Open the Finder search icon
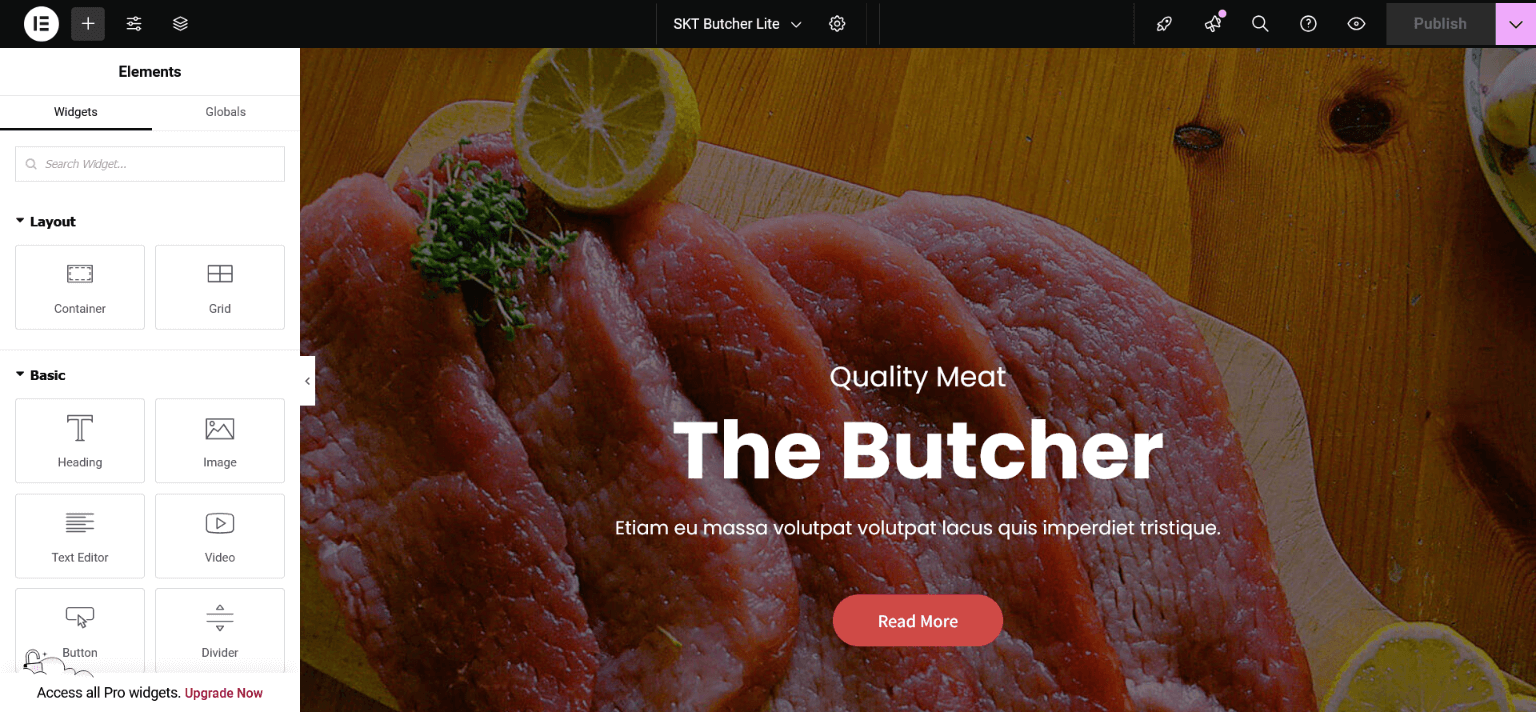The image size is (1536, 712). coord(1260,24)
